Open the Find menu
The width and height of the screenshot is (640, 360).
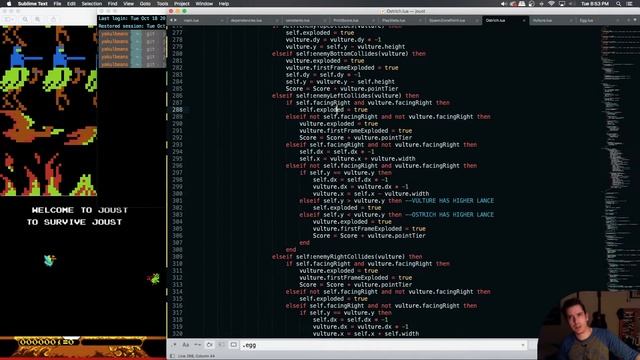(112, 4)
